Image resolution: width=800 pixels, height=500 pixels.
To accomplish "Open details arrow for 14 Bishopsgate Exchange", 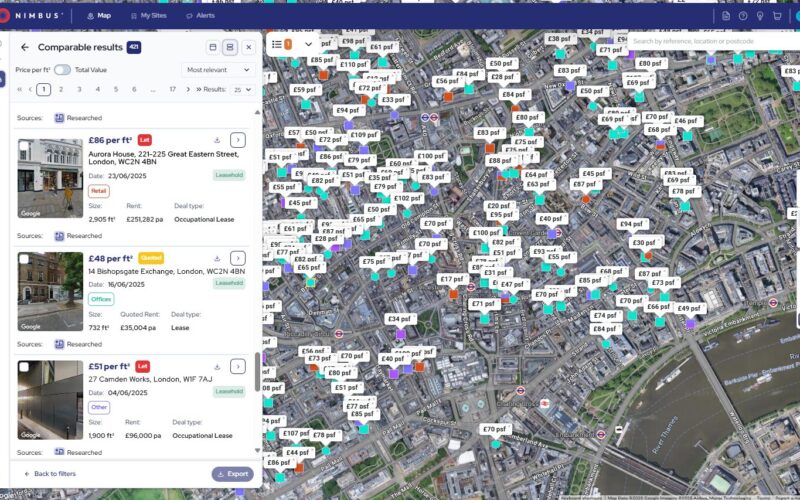I will pyautogui.click(x=238, y=258).
